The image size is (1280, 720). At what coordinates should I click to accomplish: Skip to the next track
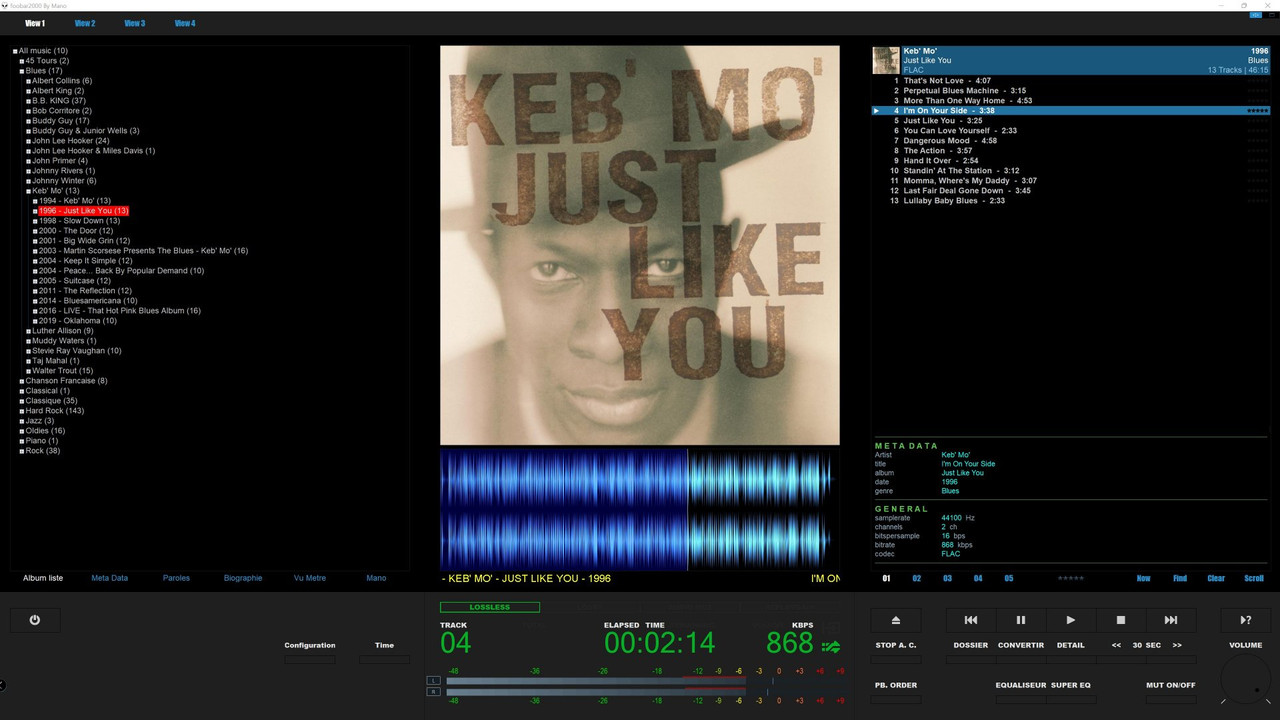point(1171,620)
